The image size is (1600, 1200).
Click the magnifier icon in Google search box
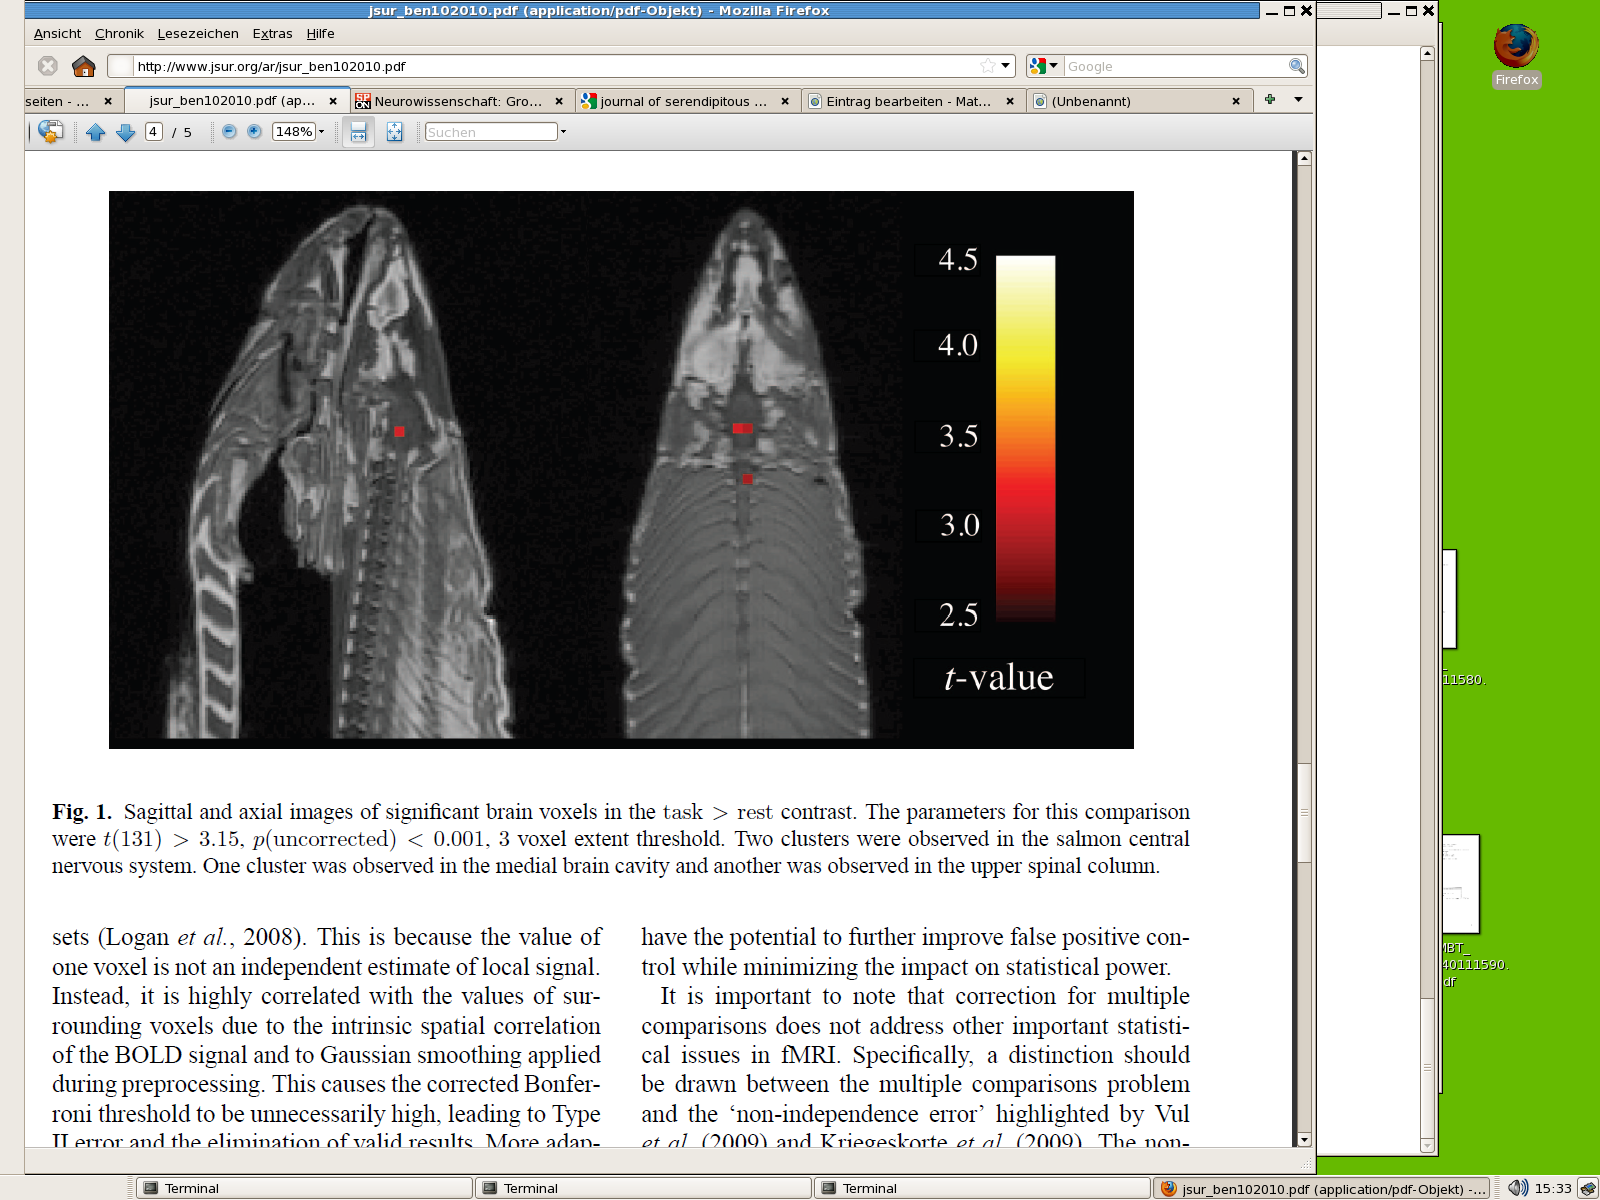1296,66
